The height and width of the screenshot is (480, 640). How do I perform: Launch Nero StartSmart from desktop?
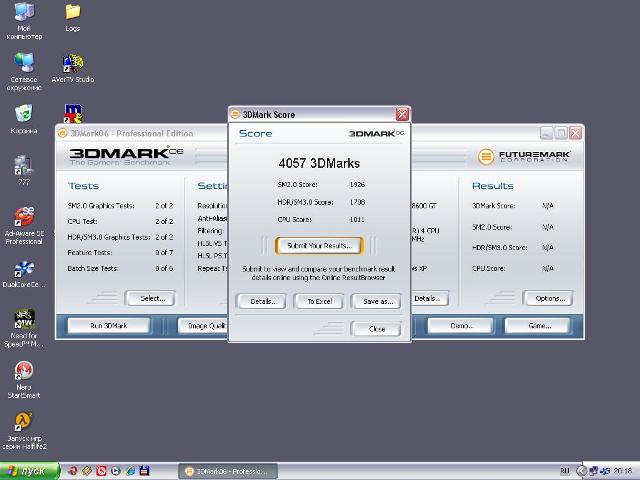point(24,380)
